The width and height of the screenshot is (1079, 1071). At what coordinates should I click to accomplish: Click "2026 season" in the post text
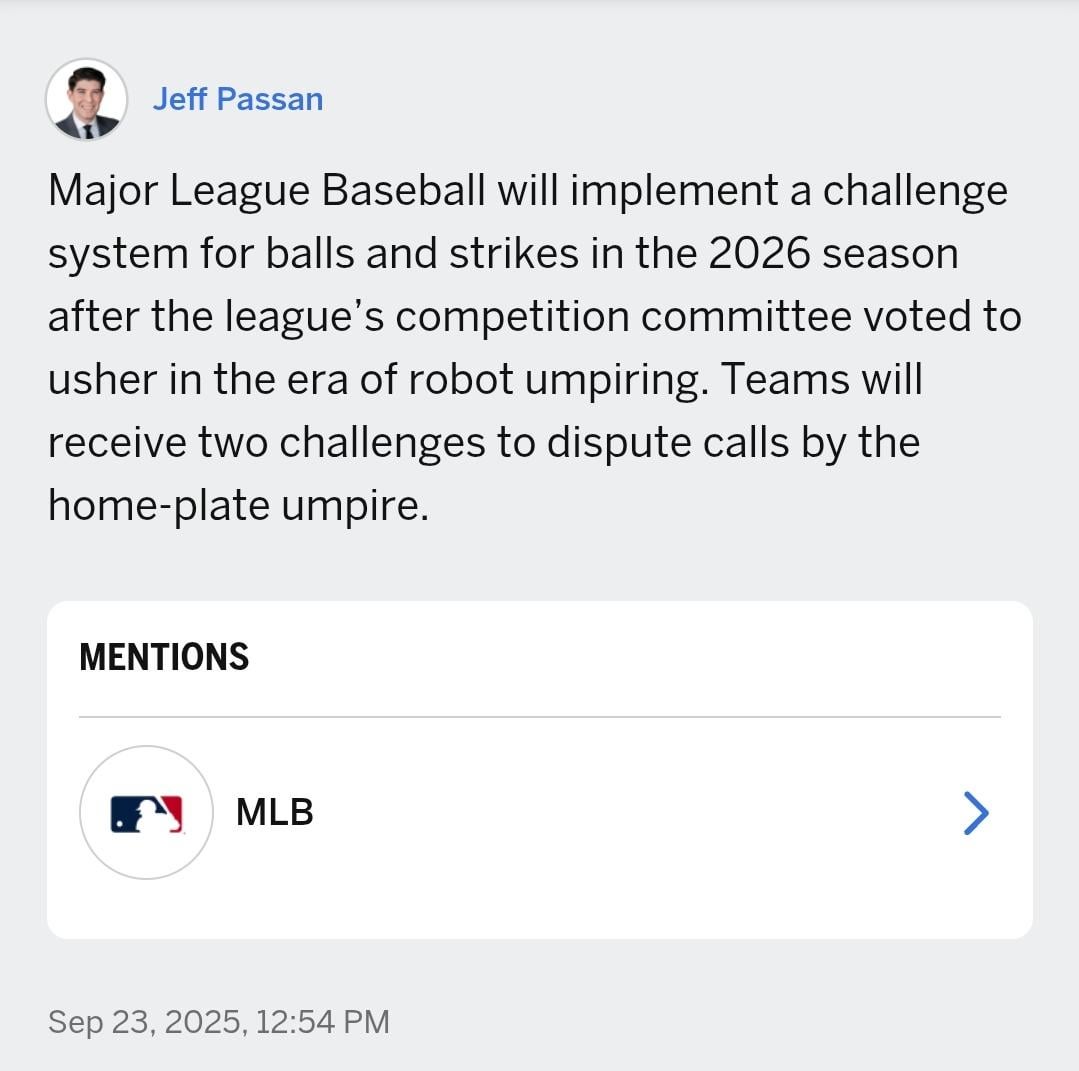(x=833, y=254)
